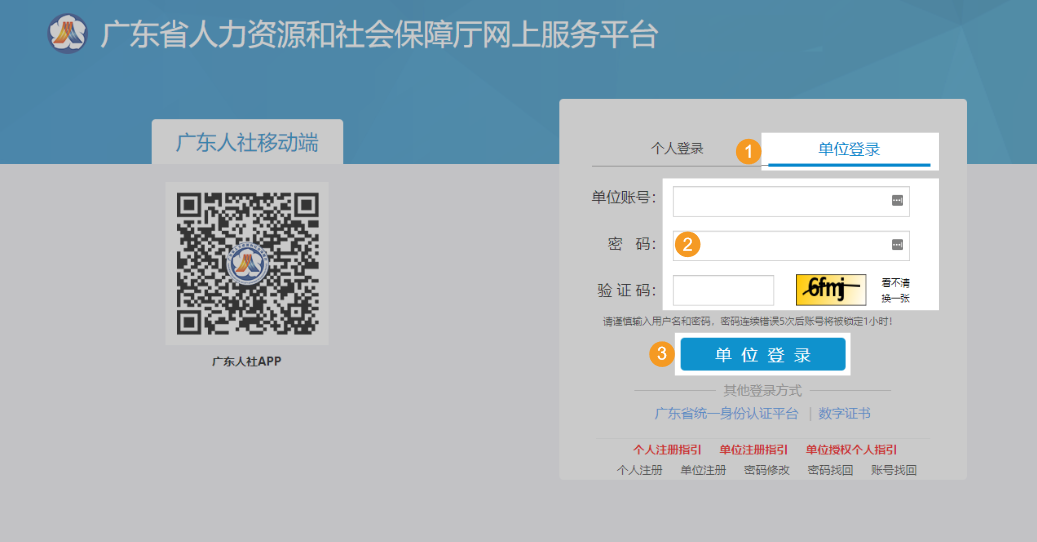The image size is (1037, 542).
Task: Open the 单位授权个人指引 guide
Action: (851, 450)
